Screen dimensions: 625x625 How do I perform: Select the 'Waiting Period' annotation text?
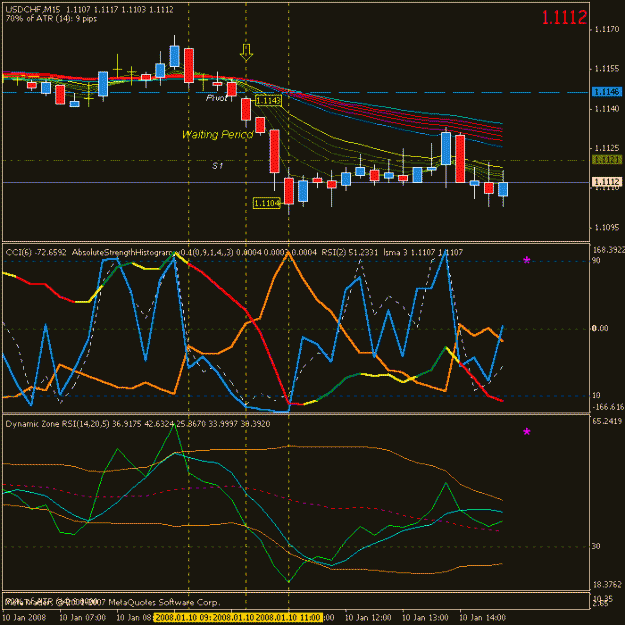[218, 135]
